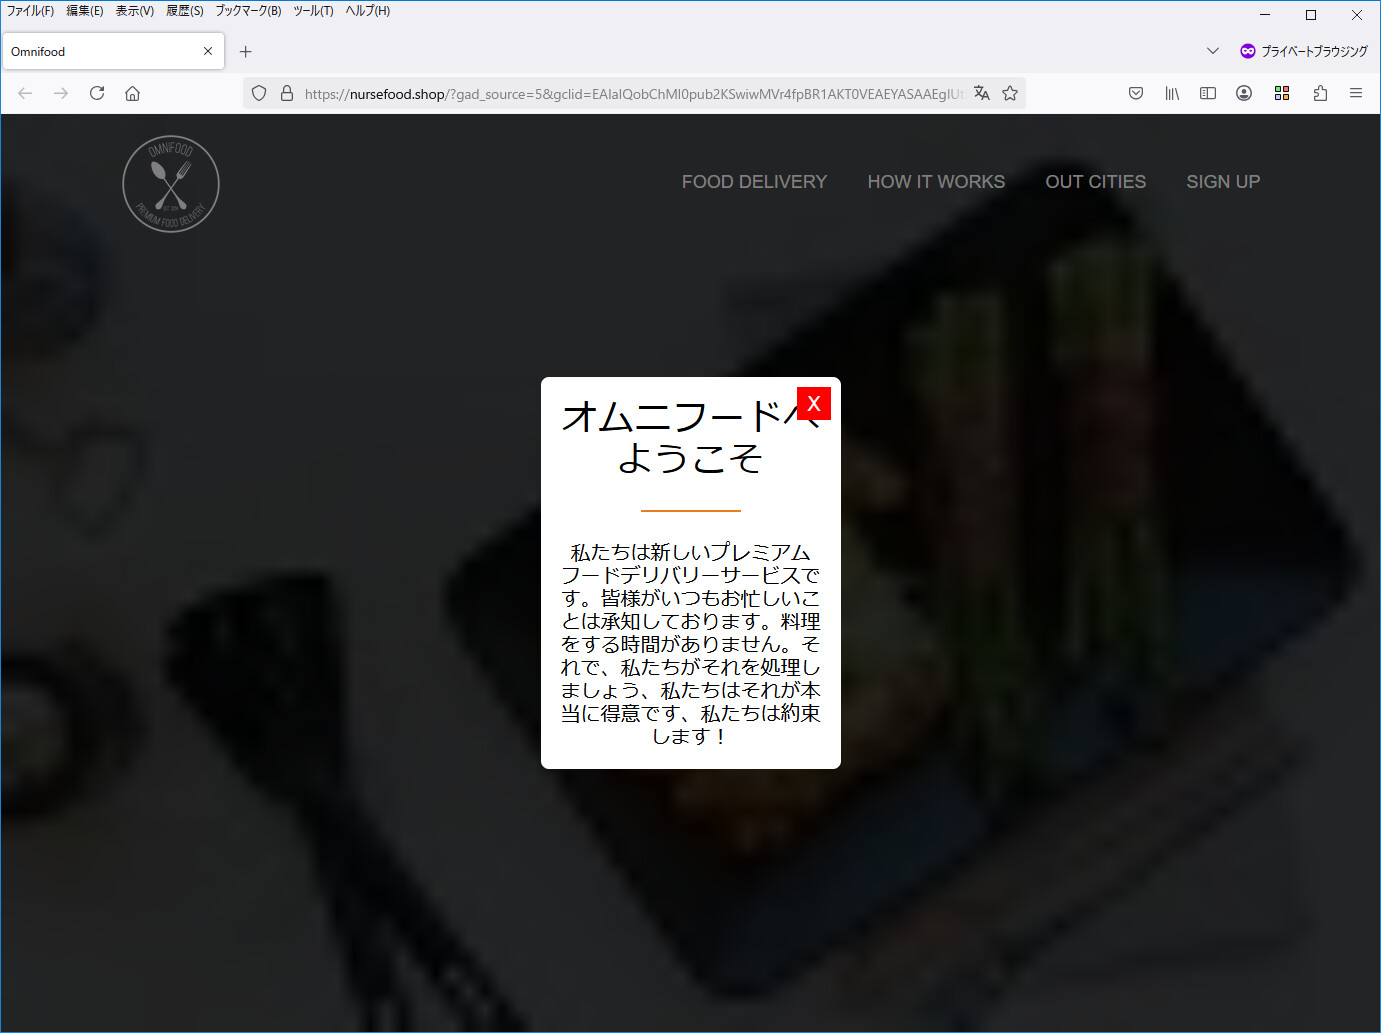1381x1033 pixels.
Task: Open the tracking protection shield icon
Action: point(259,93)
